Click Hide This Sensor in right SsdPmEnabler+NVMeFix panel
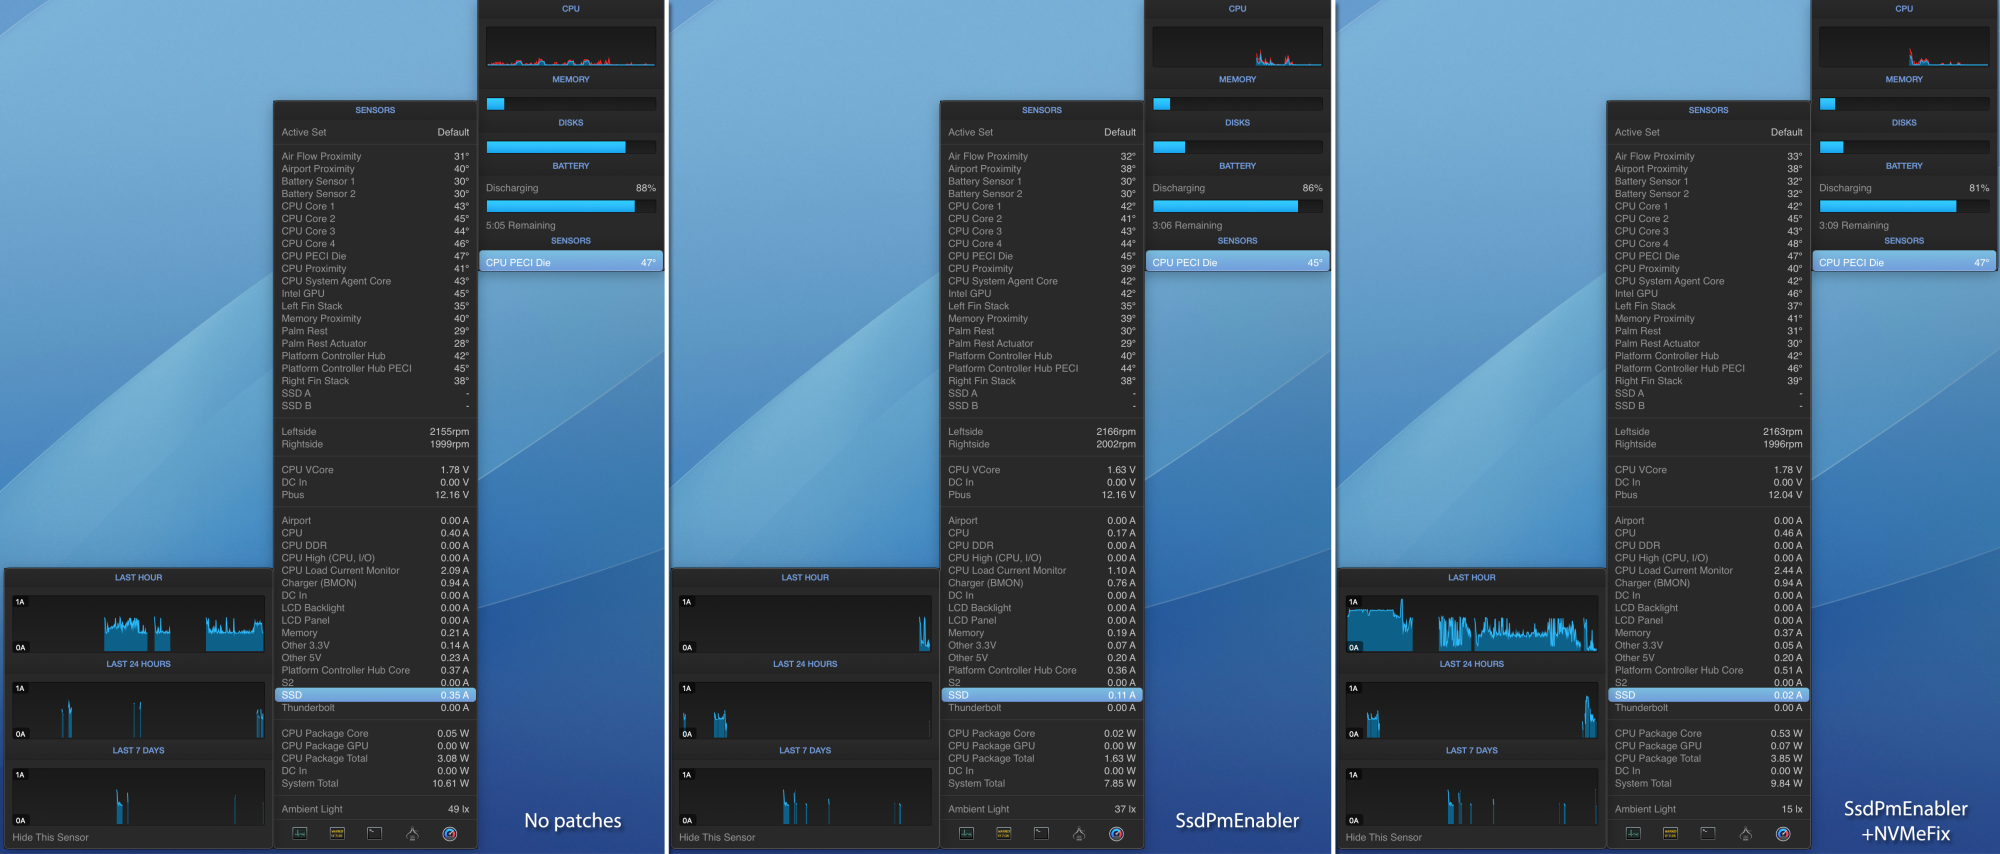The width and height of the screenshot is (2000, 854). (1384, 837)
